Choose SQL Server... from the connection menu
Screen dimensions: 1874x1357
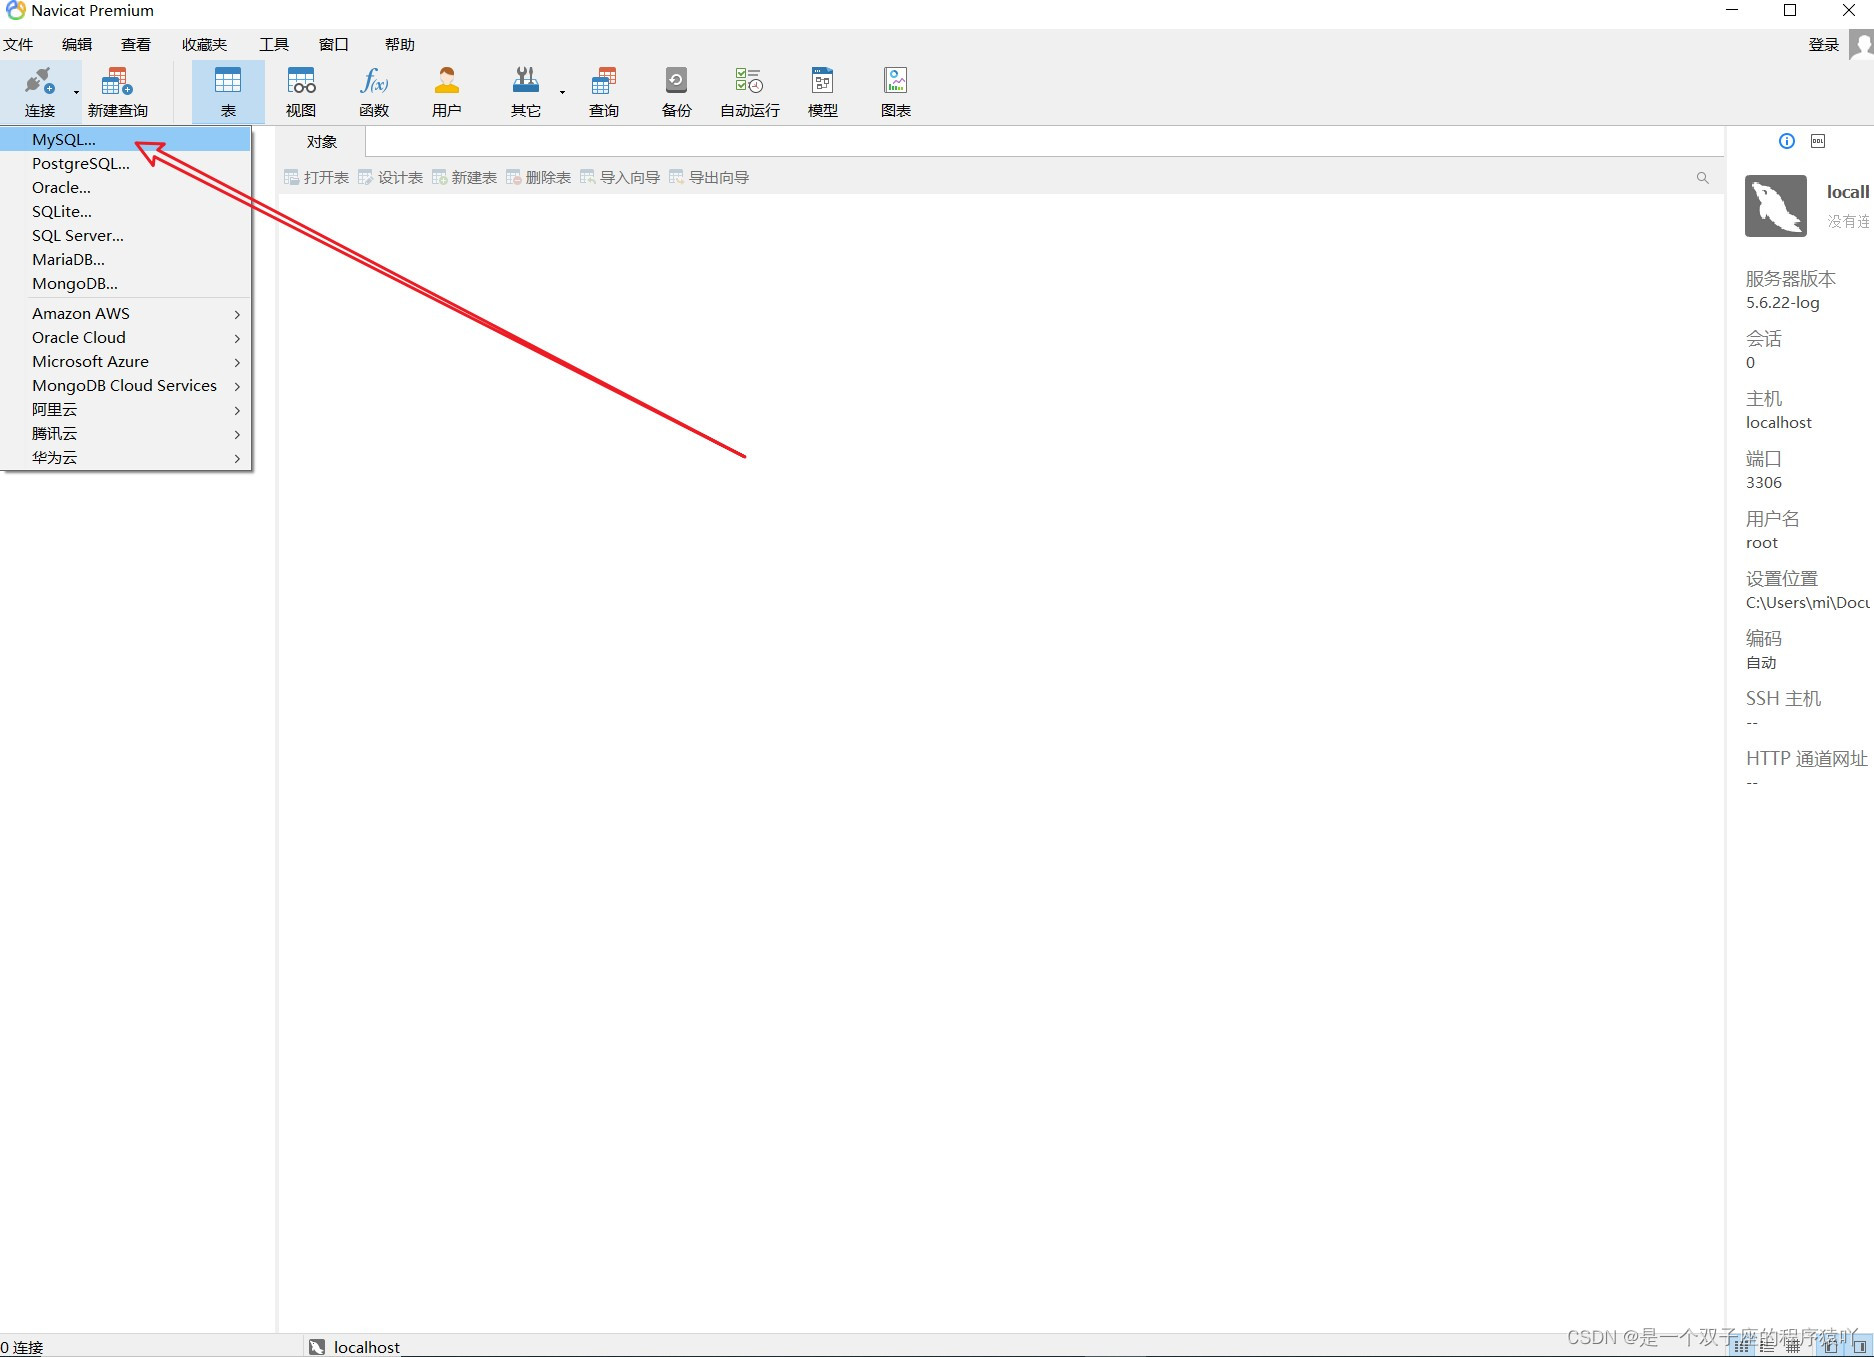point(126,235)
